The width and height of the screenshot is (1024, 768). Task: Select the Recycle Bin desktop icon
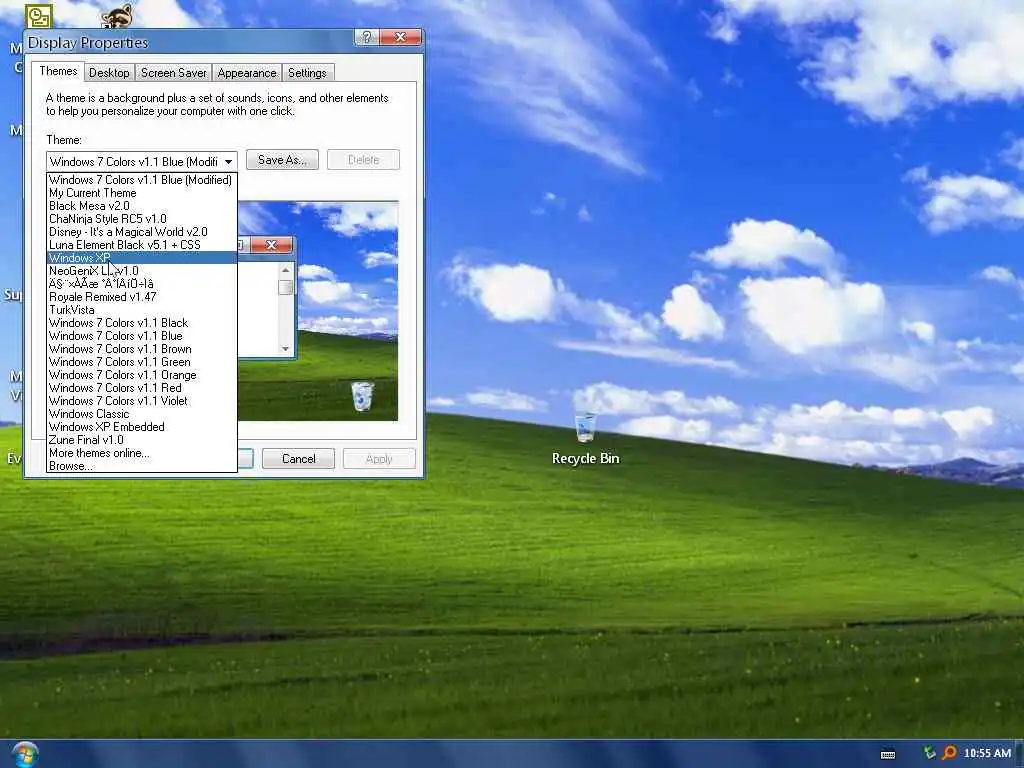pyautogui.click(x=585, y=439)
